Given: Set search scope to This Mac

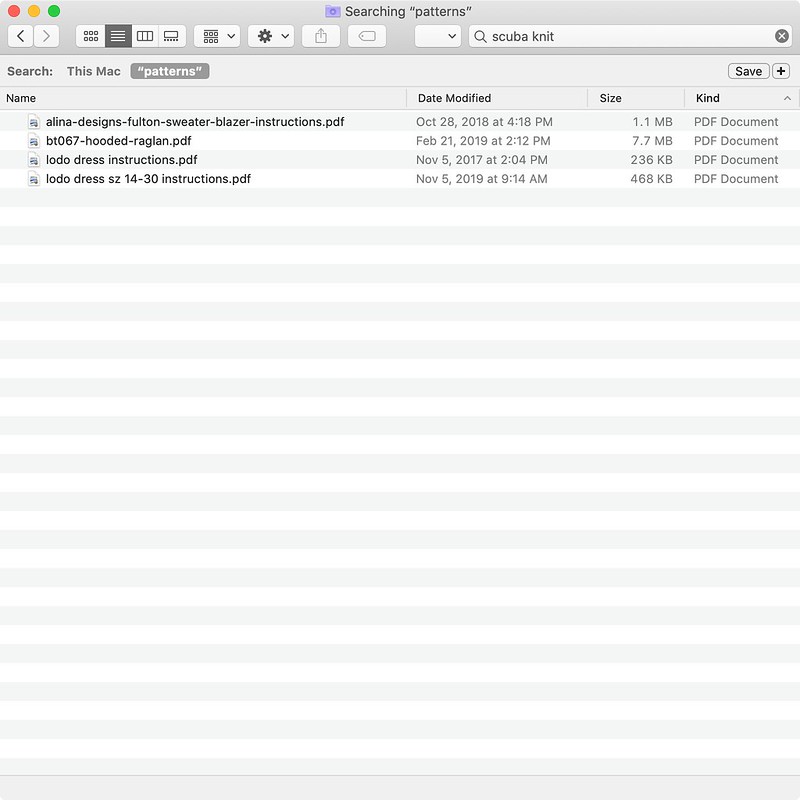Looking at the screenshot, I should tap(94, 71).
